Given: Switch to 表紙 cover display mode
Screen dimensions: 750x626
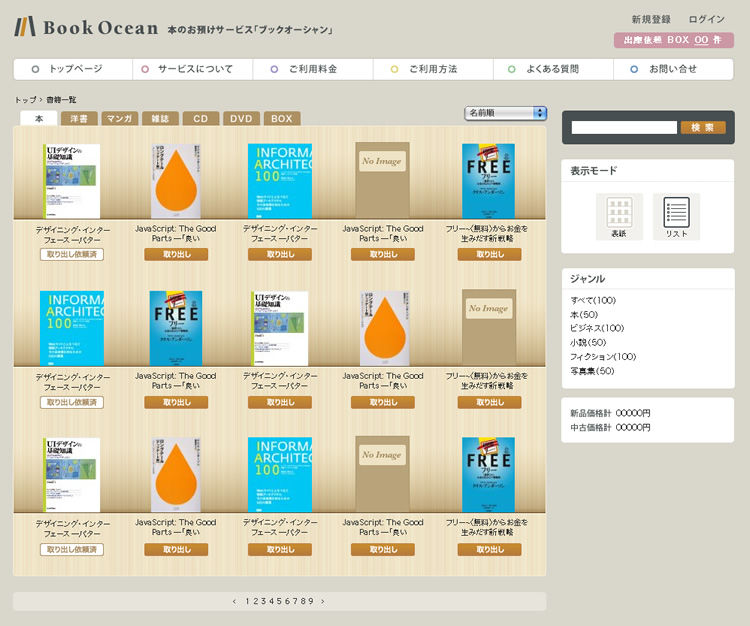Looking at the screenshot, I should click(619, 217).
